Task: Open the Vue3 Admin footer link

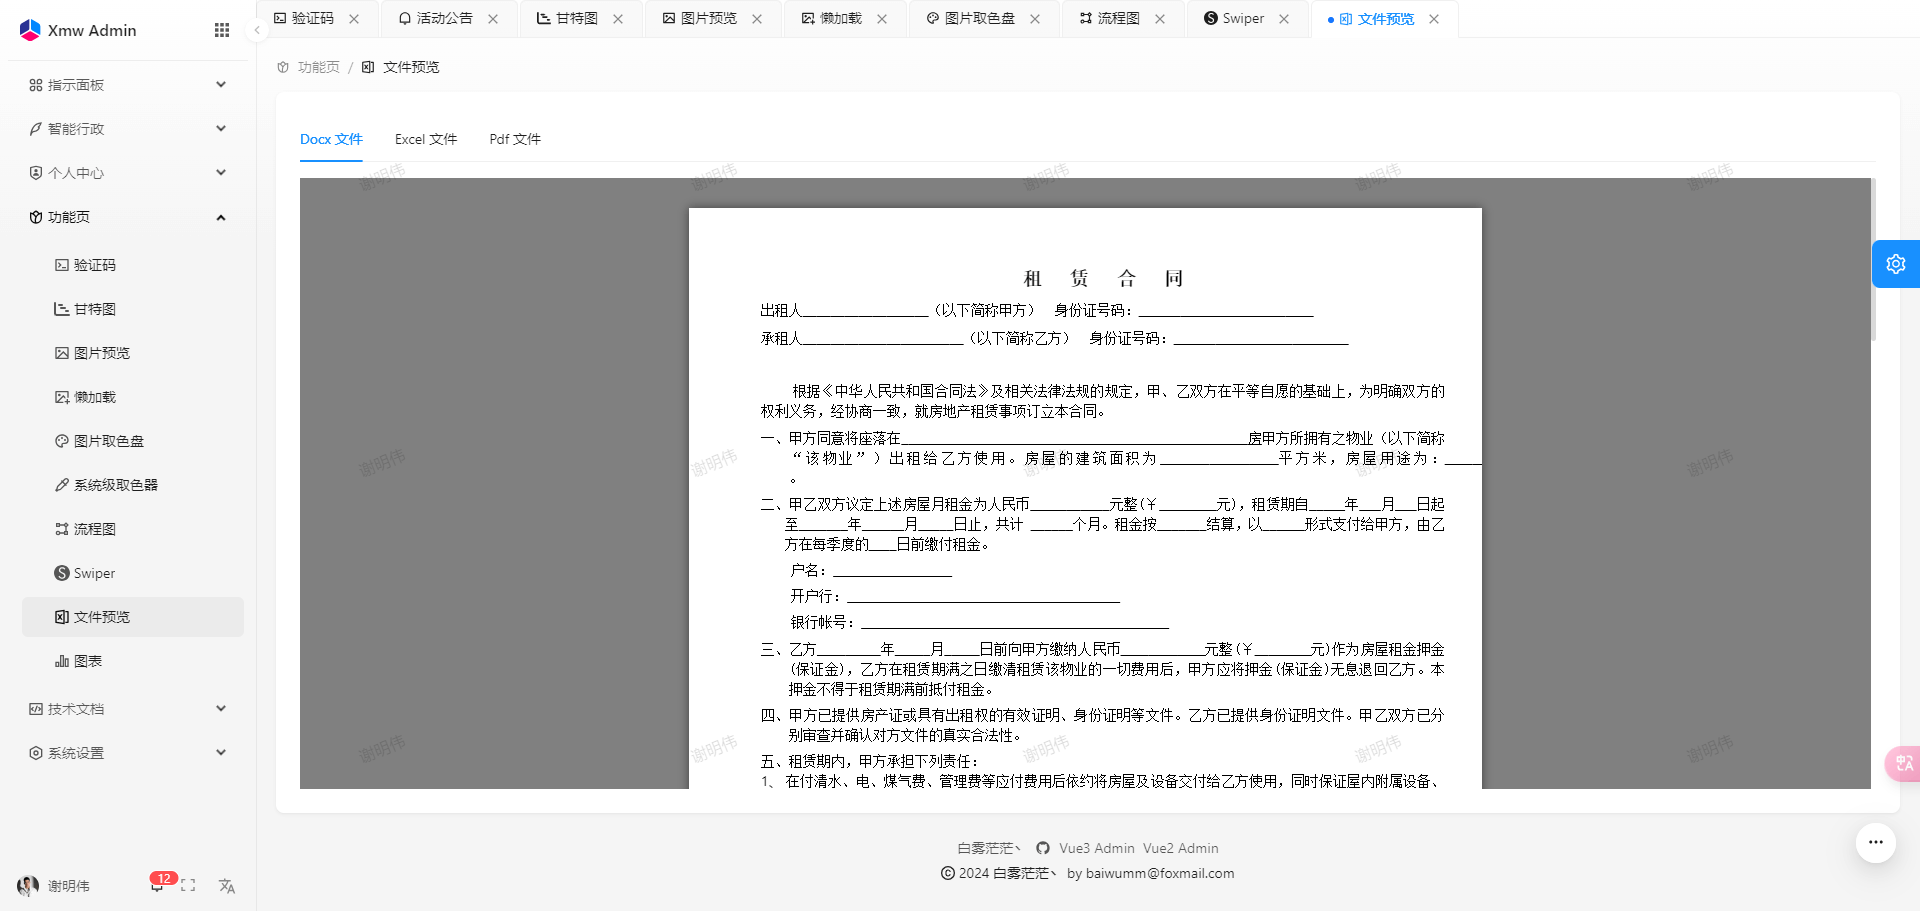Action: click(x=1097, y=848)
